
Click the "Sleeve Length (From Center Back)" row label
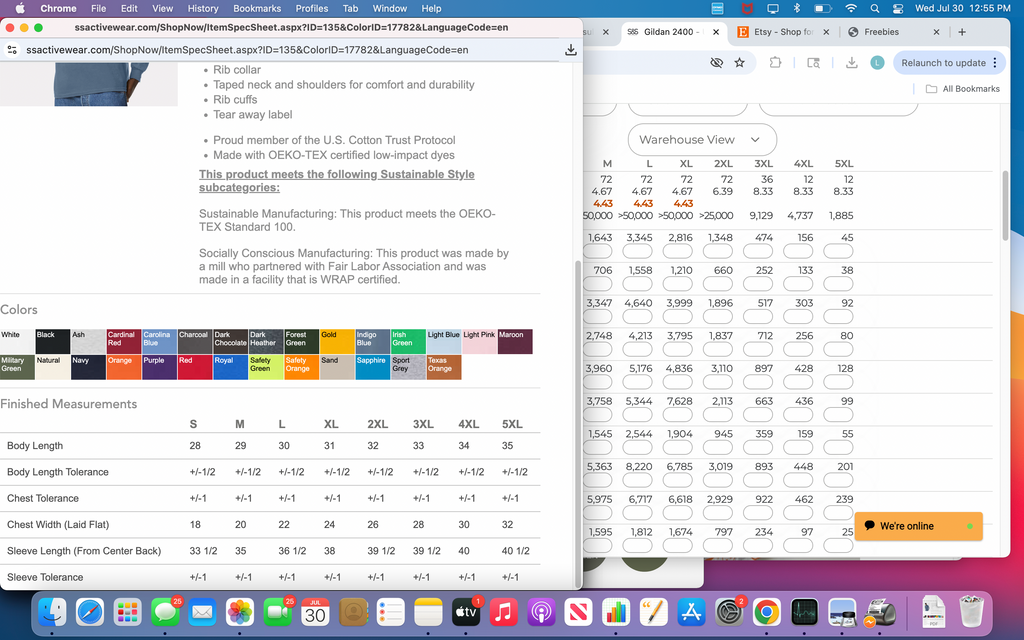[x=84, y=551]
